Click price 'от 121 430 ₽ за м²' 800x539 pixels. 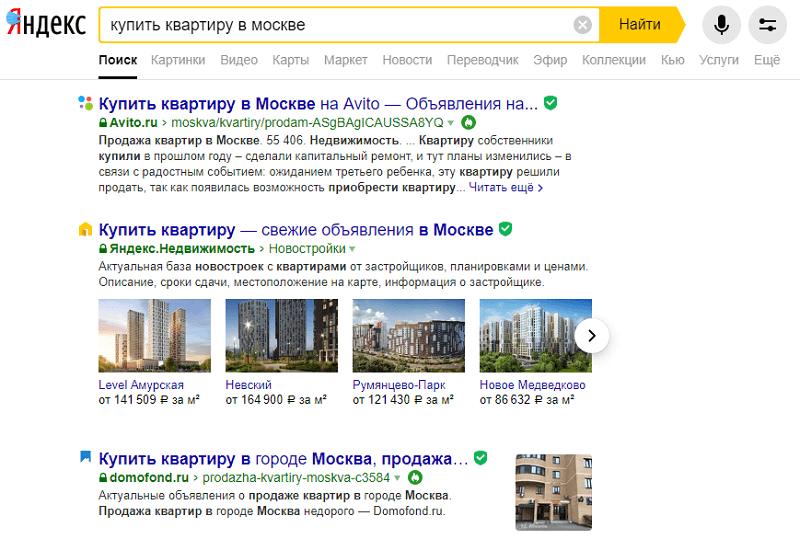[403, 400]
